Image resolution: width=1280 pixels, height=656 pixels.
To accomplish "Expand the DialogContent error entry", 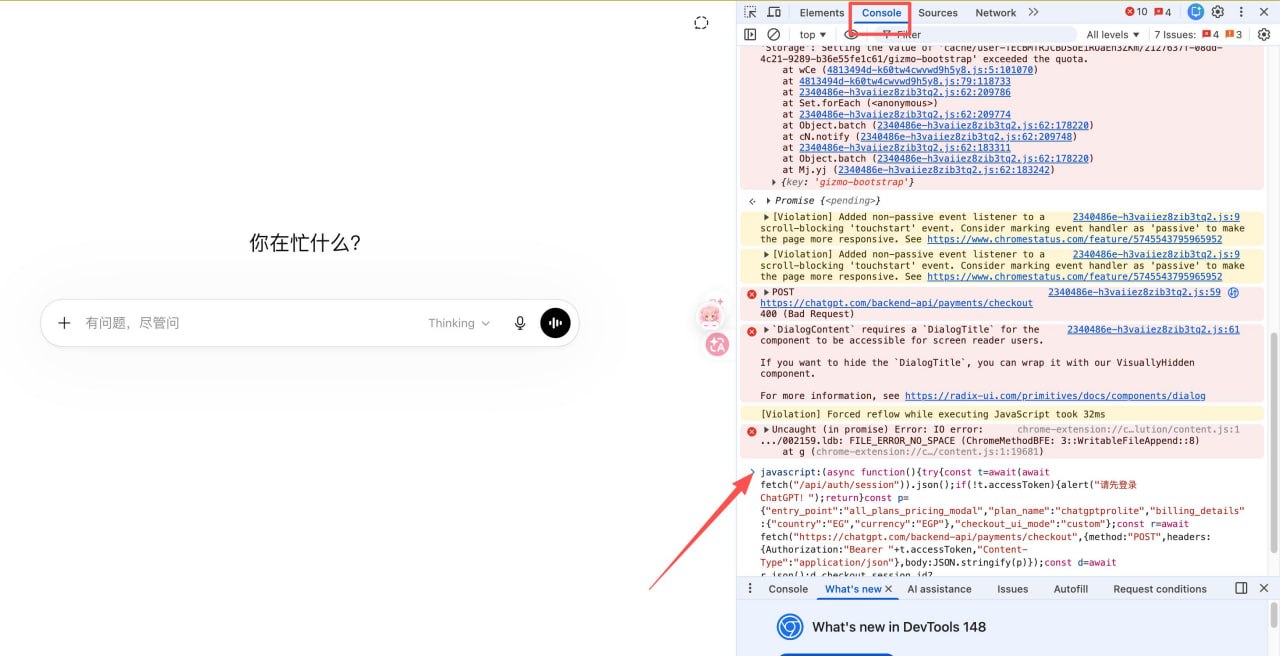I will pos(766,329).
